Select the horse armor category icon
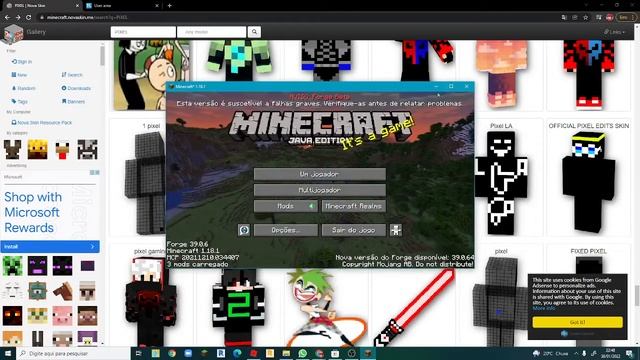640x360 pixels. [13, 149]
